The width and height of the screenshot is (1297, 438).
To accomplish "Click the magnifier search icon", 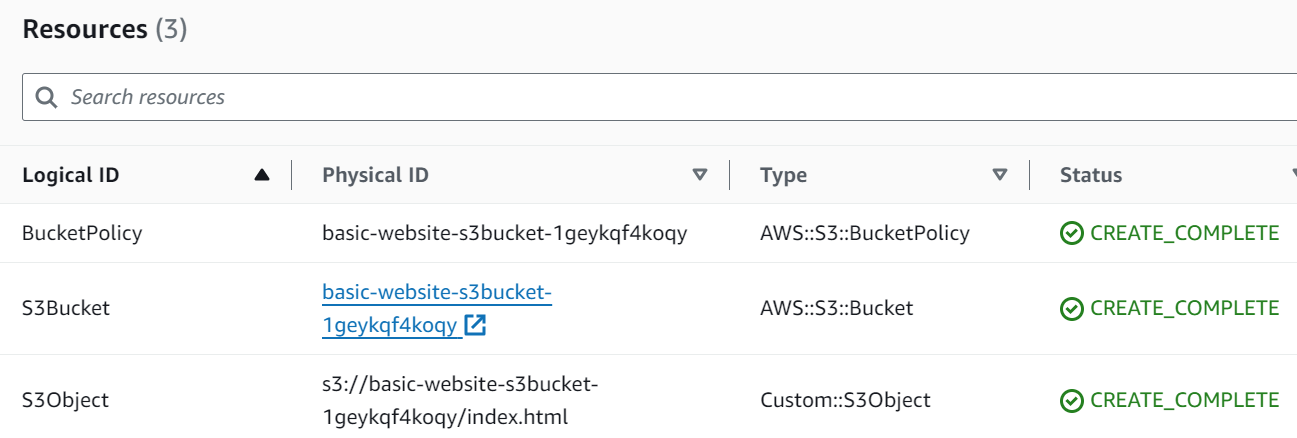I will (x=46, y=97).
